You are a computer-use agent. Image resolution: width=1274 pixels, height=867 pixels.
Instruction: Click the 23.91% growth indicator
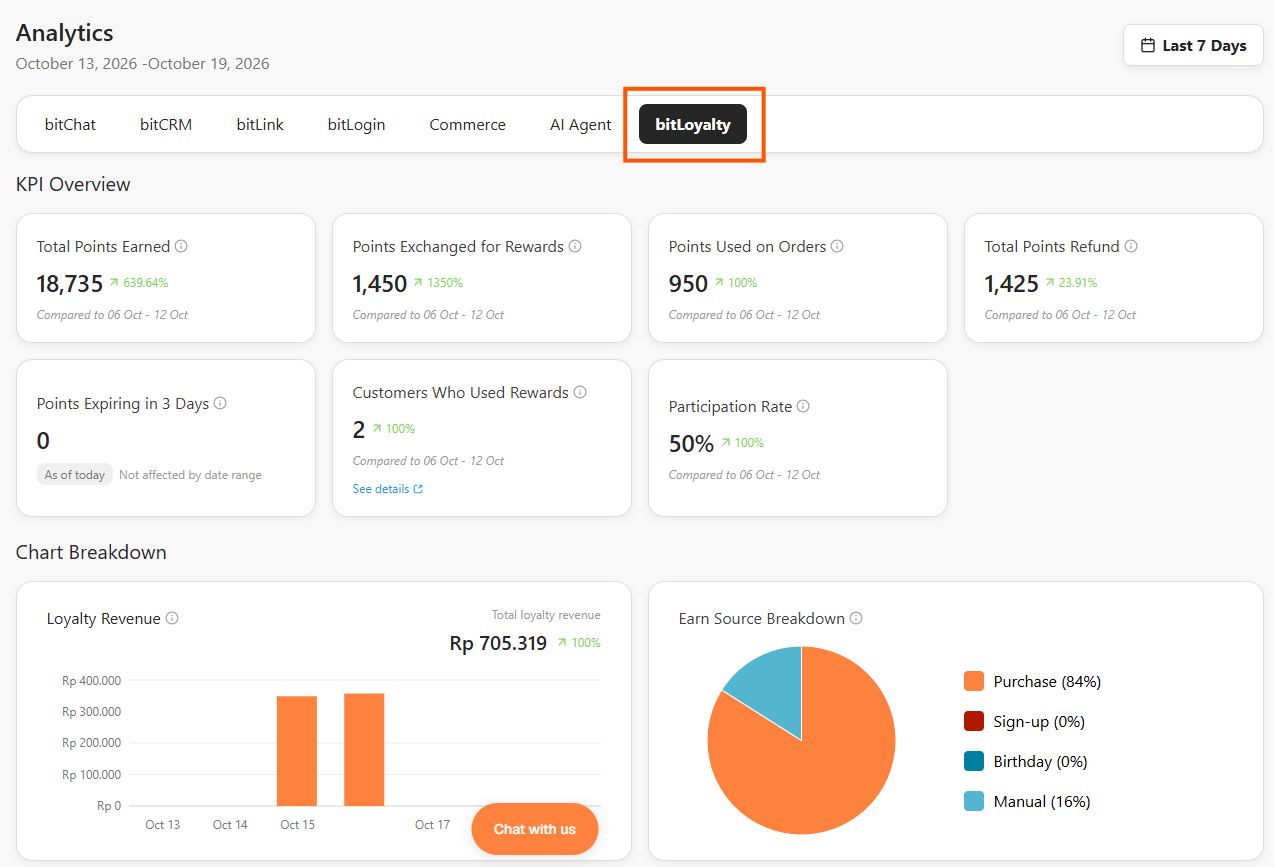(1071, 283)
